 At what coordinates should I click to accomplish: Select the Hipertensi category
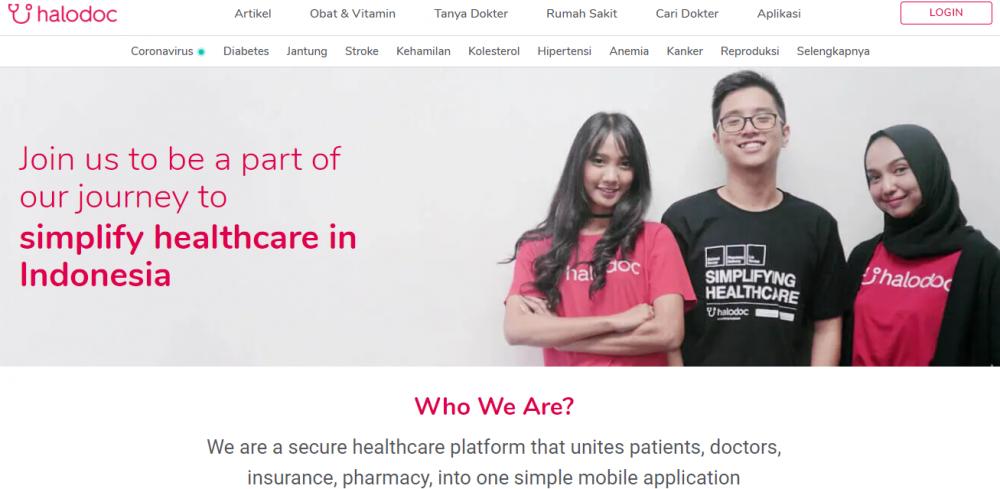(564, 51)
